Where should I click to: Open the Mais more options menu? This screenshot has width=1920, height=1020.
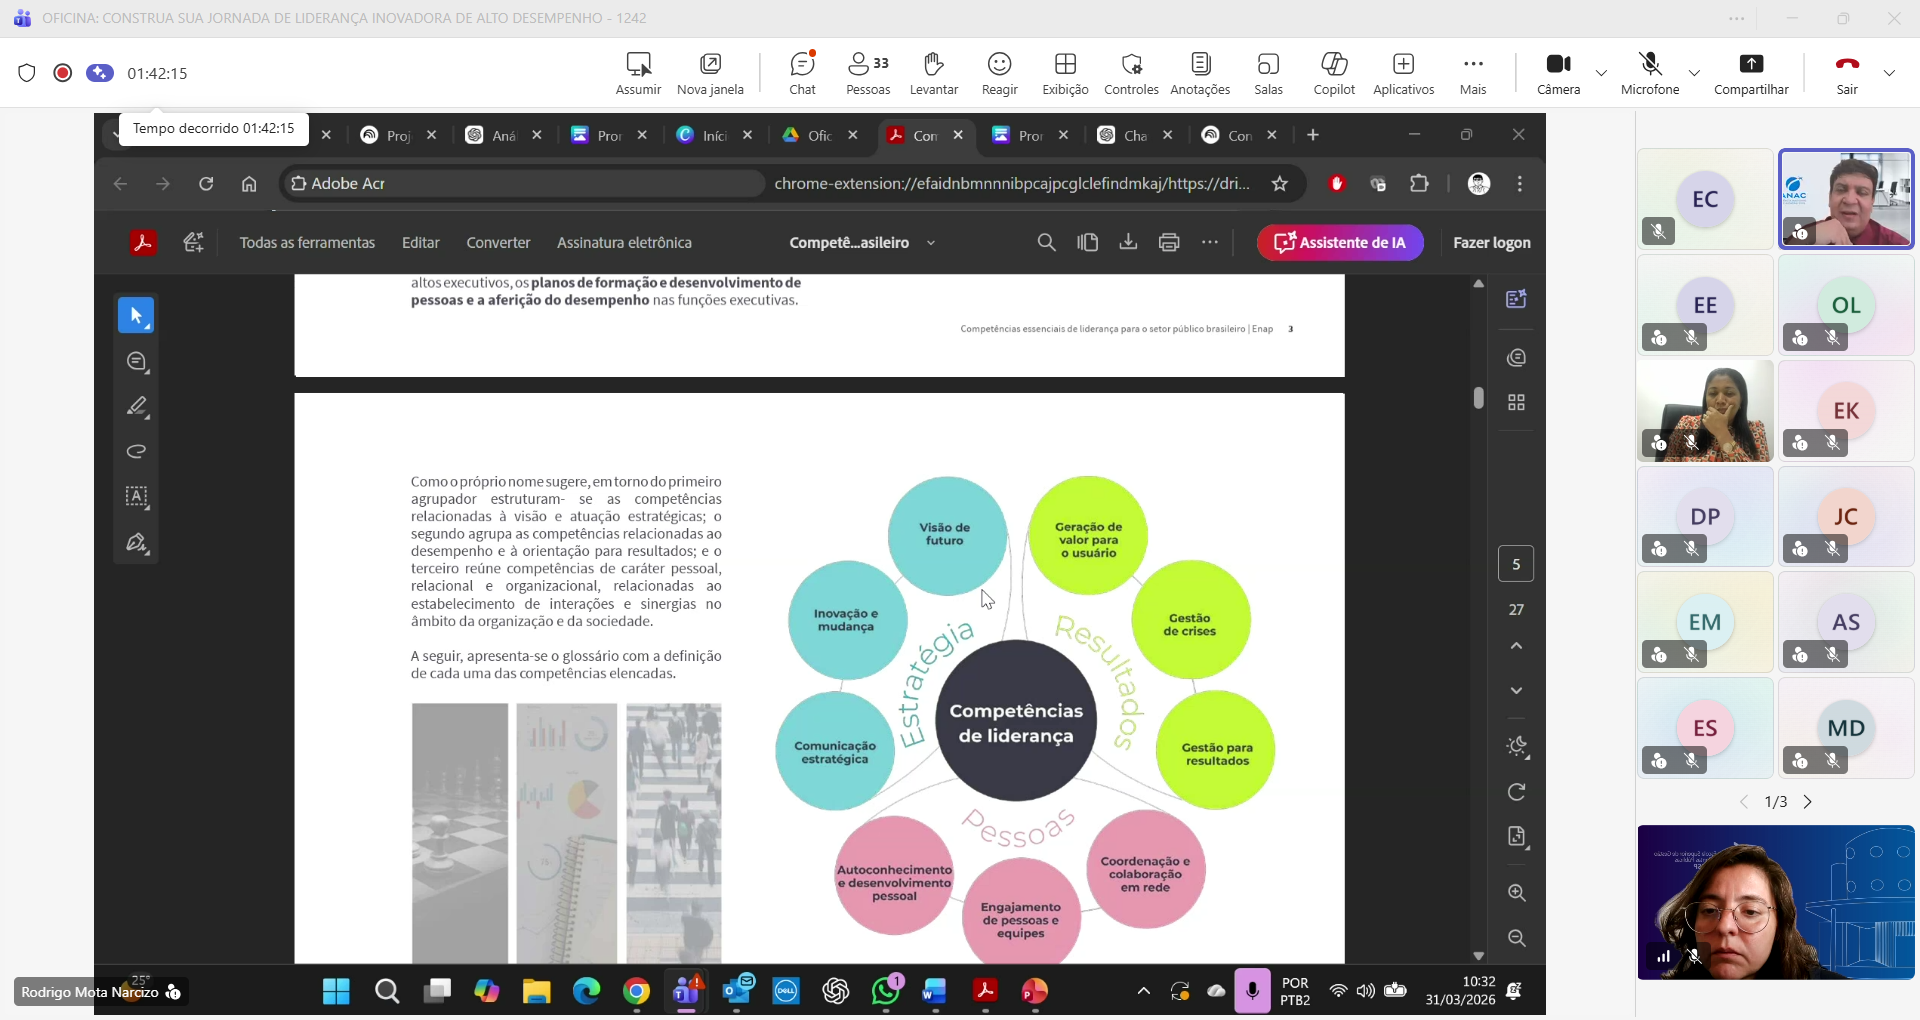1473,73
